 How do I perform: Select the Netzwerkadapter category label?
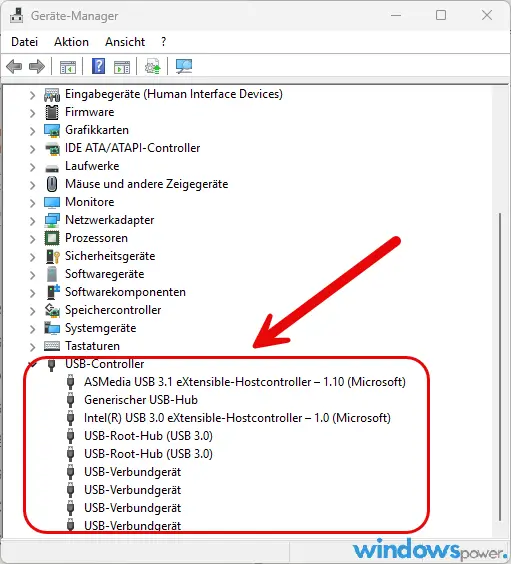109,220
